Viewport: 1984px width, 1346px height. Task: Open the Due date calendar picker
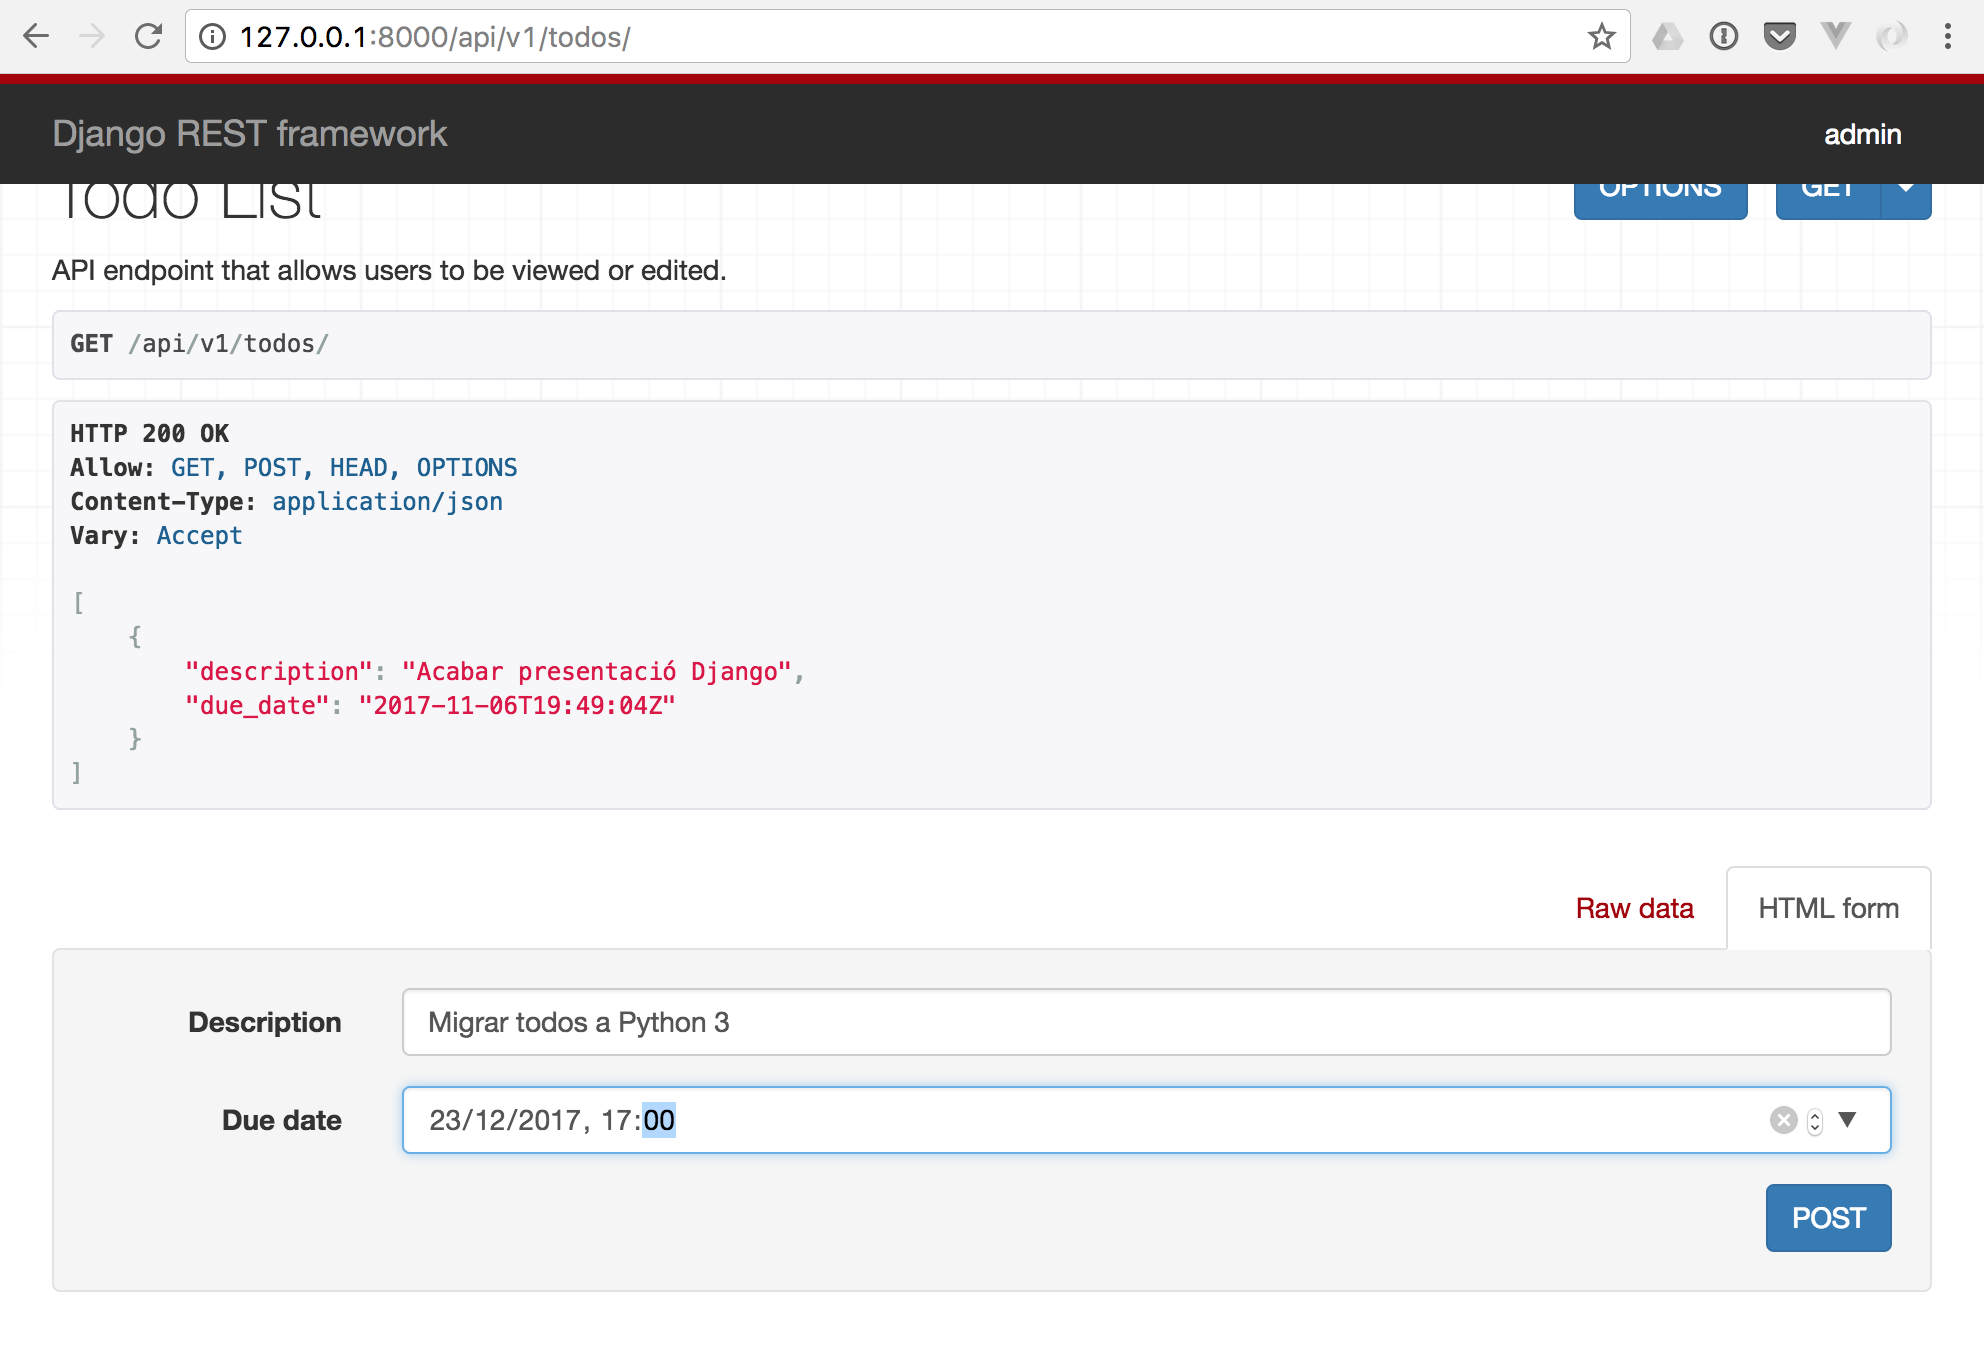click(x=1848, y=1120)
